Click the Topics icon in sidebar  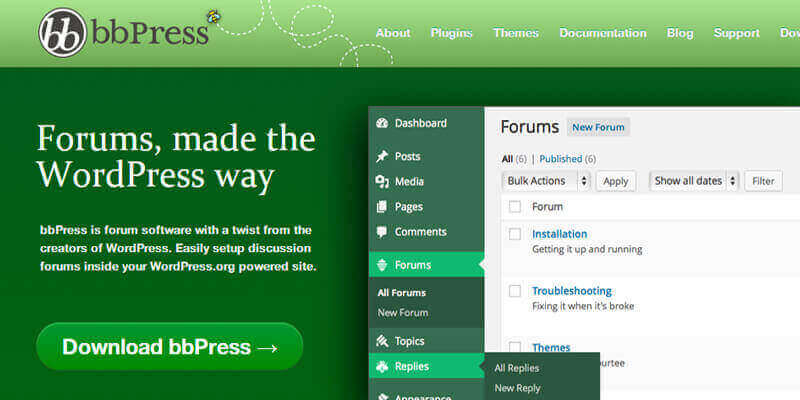coord(381,341)
